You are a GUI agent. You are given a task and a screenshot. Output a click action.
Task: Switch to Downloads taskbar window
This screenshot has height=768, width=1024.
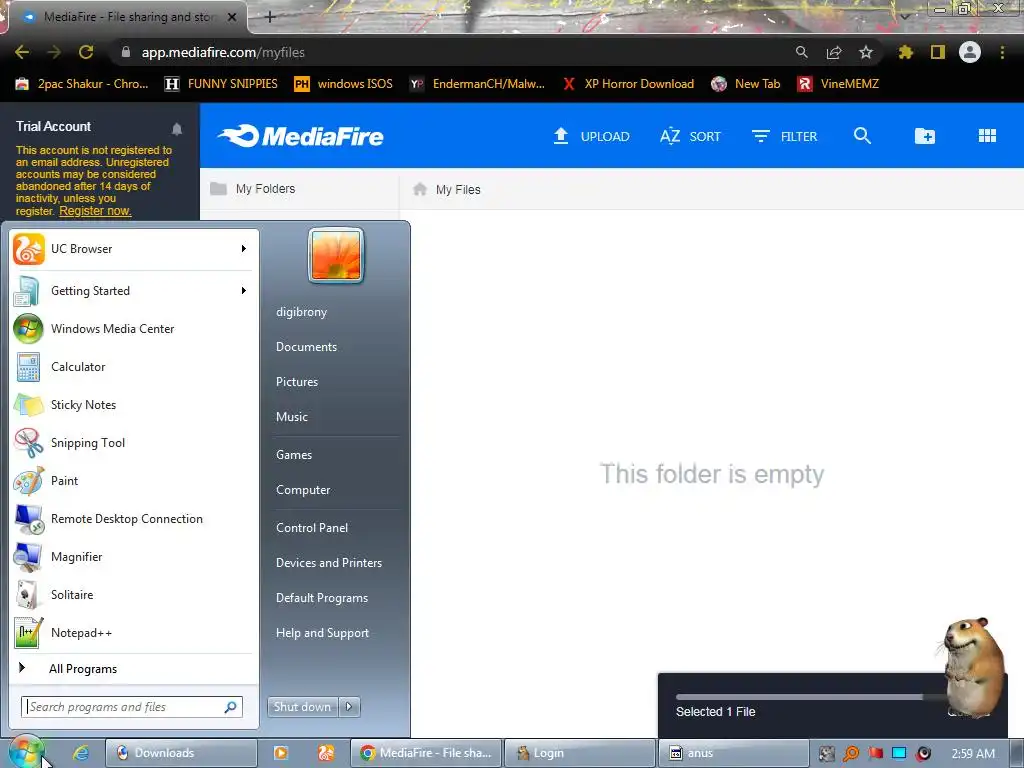click(181, 752)
